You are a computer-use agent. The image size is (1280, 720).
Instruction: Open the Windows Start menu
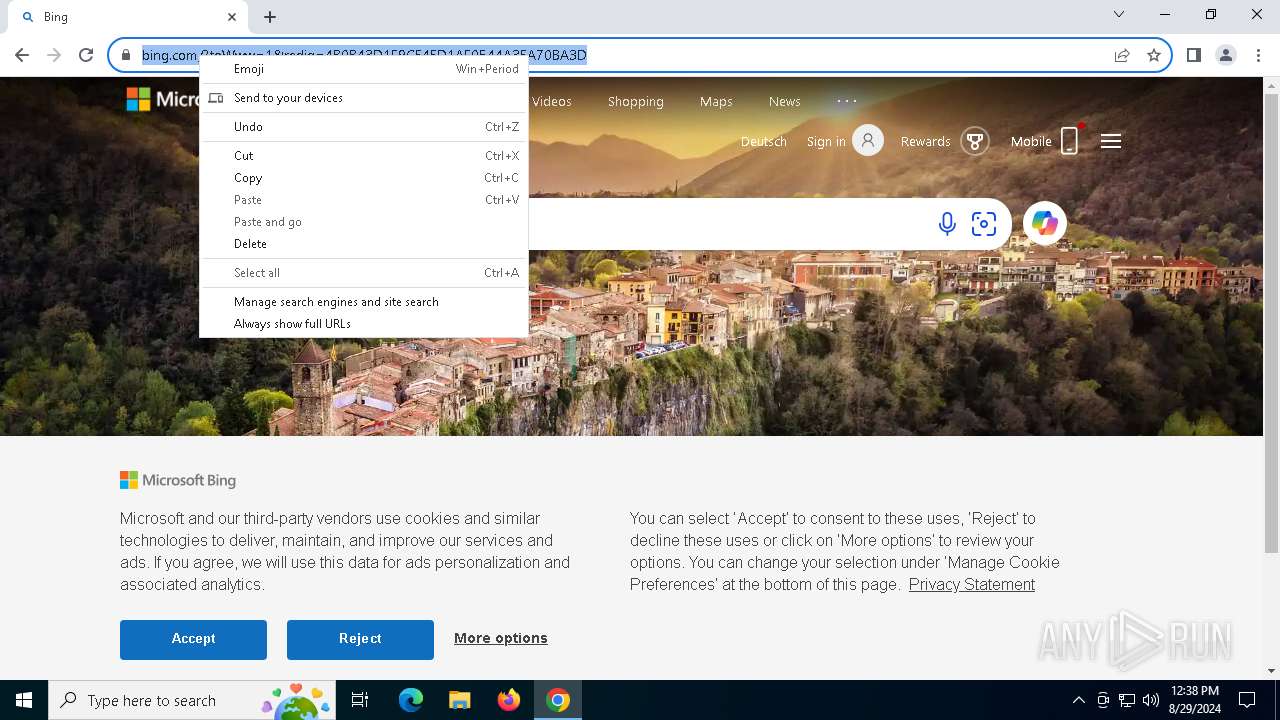24,700
